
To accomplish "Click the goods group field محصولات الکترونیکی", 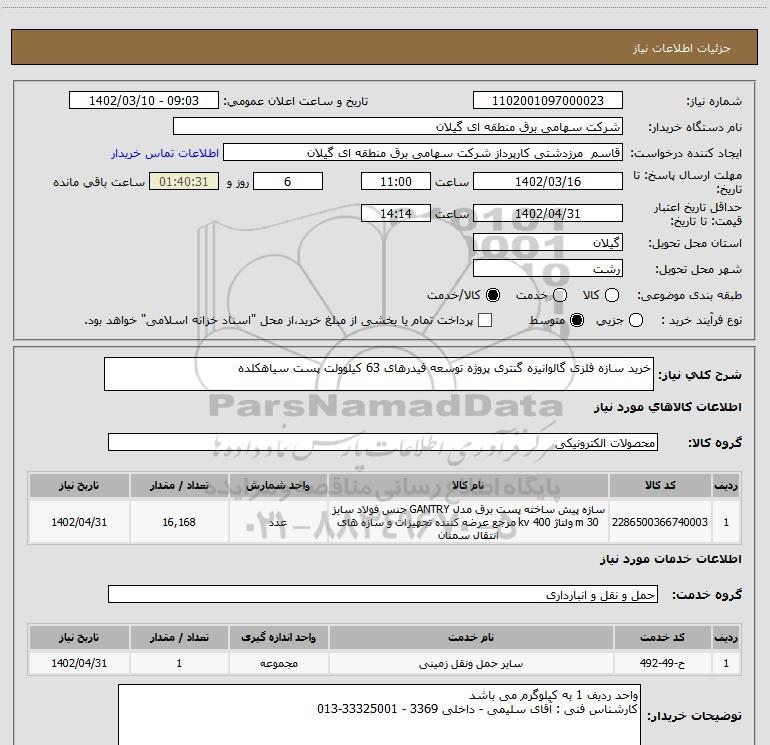I will (383, 442).
